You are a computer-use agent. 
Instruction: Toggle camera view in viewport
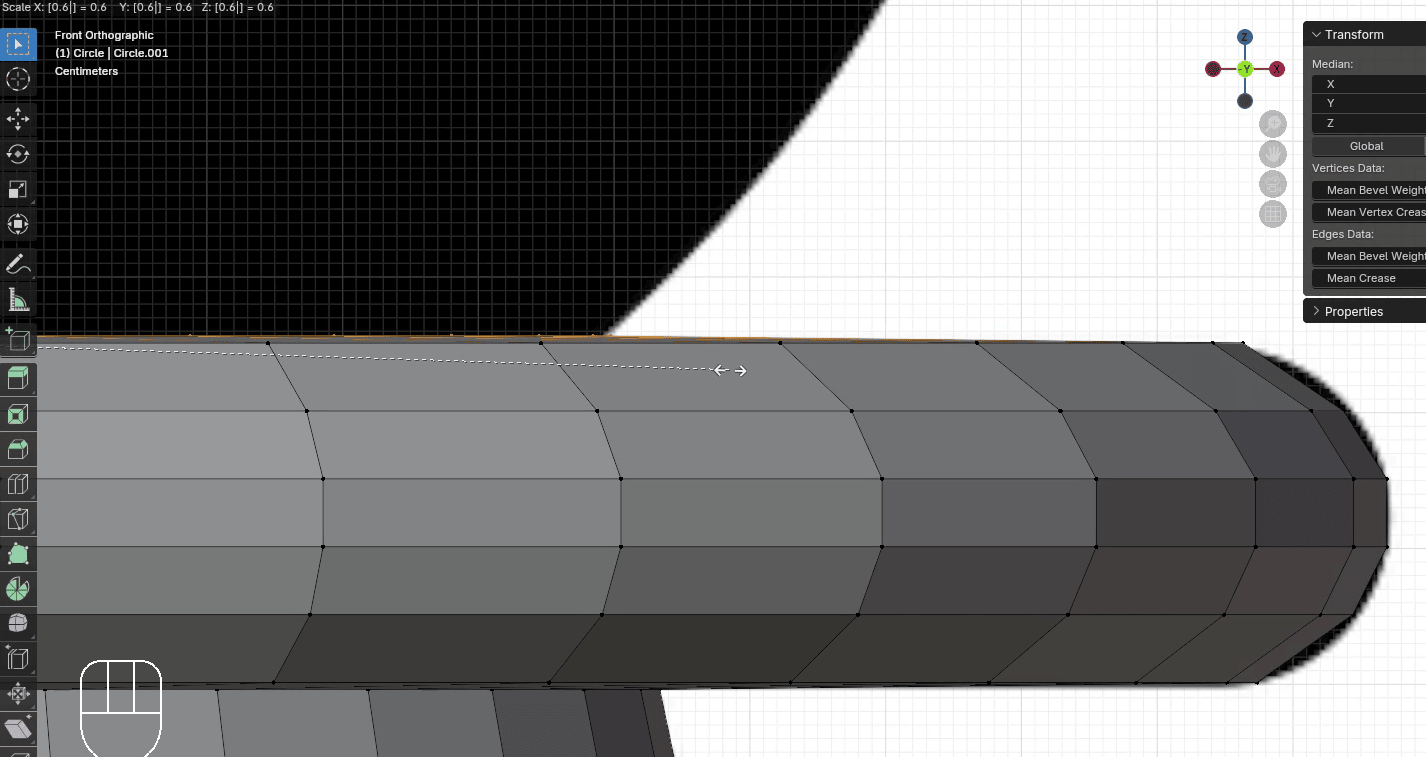pyautogui.click(x=1273, y=184)
